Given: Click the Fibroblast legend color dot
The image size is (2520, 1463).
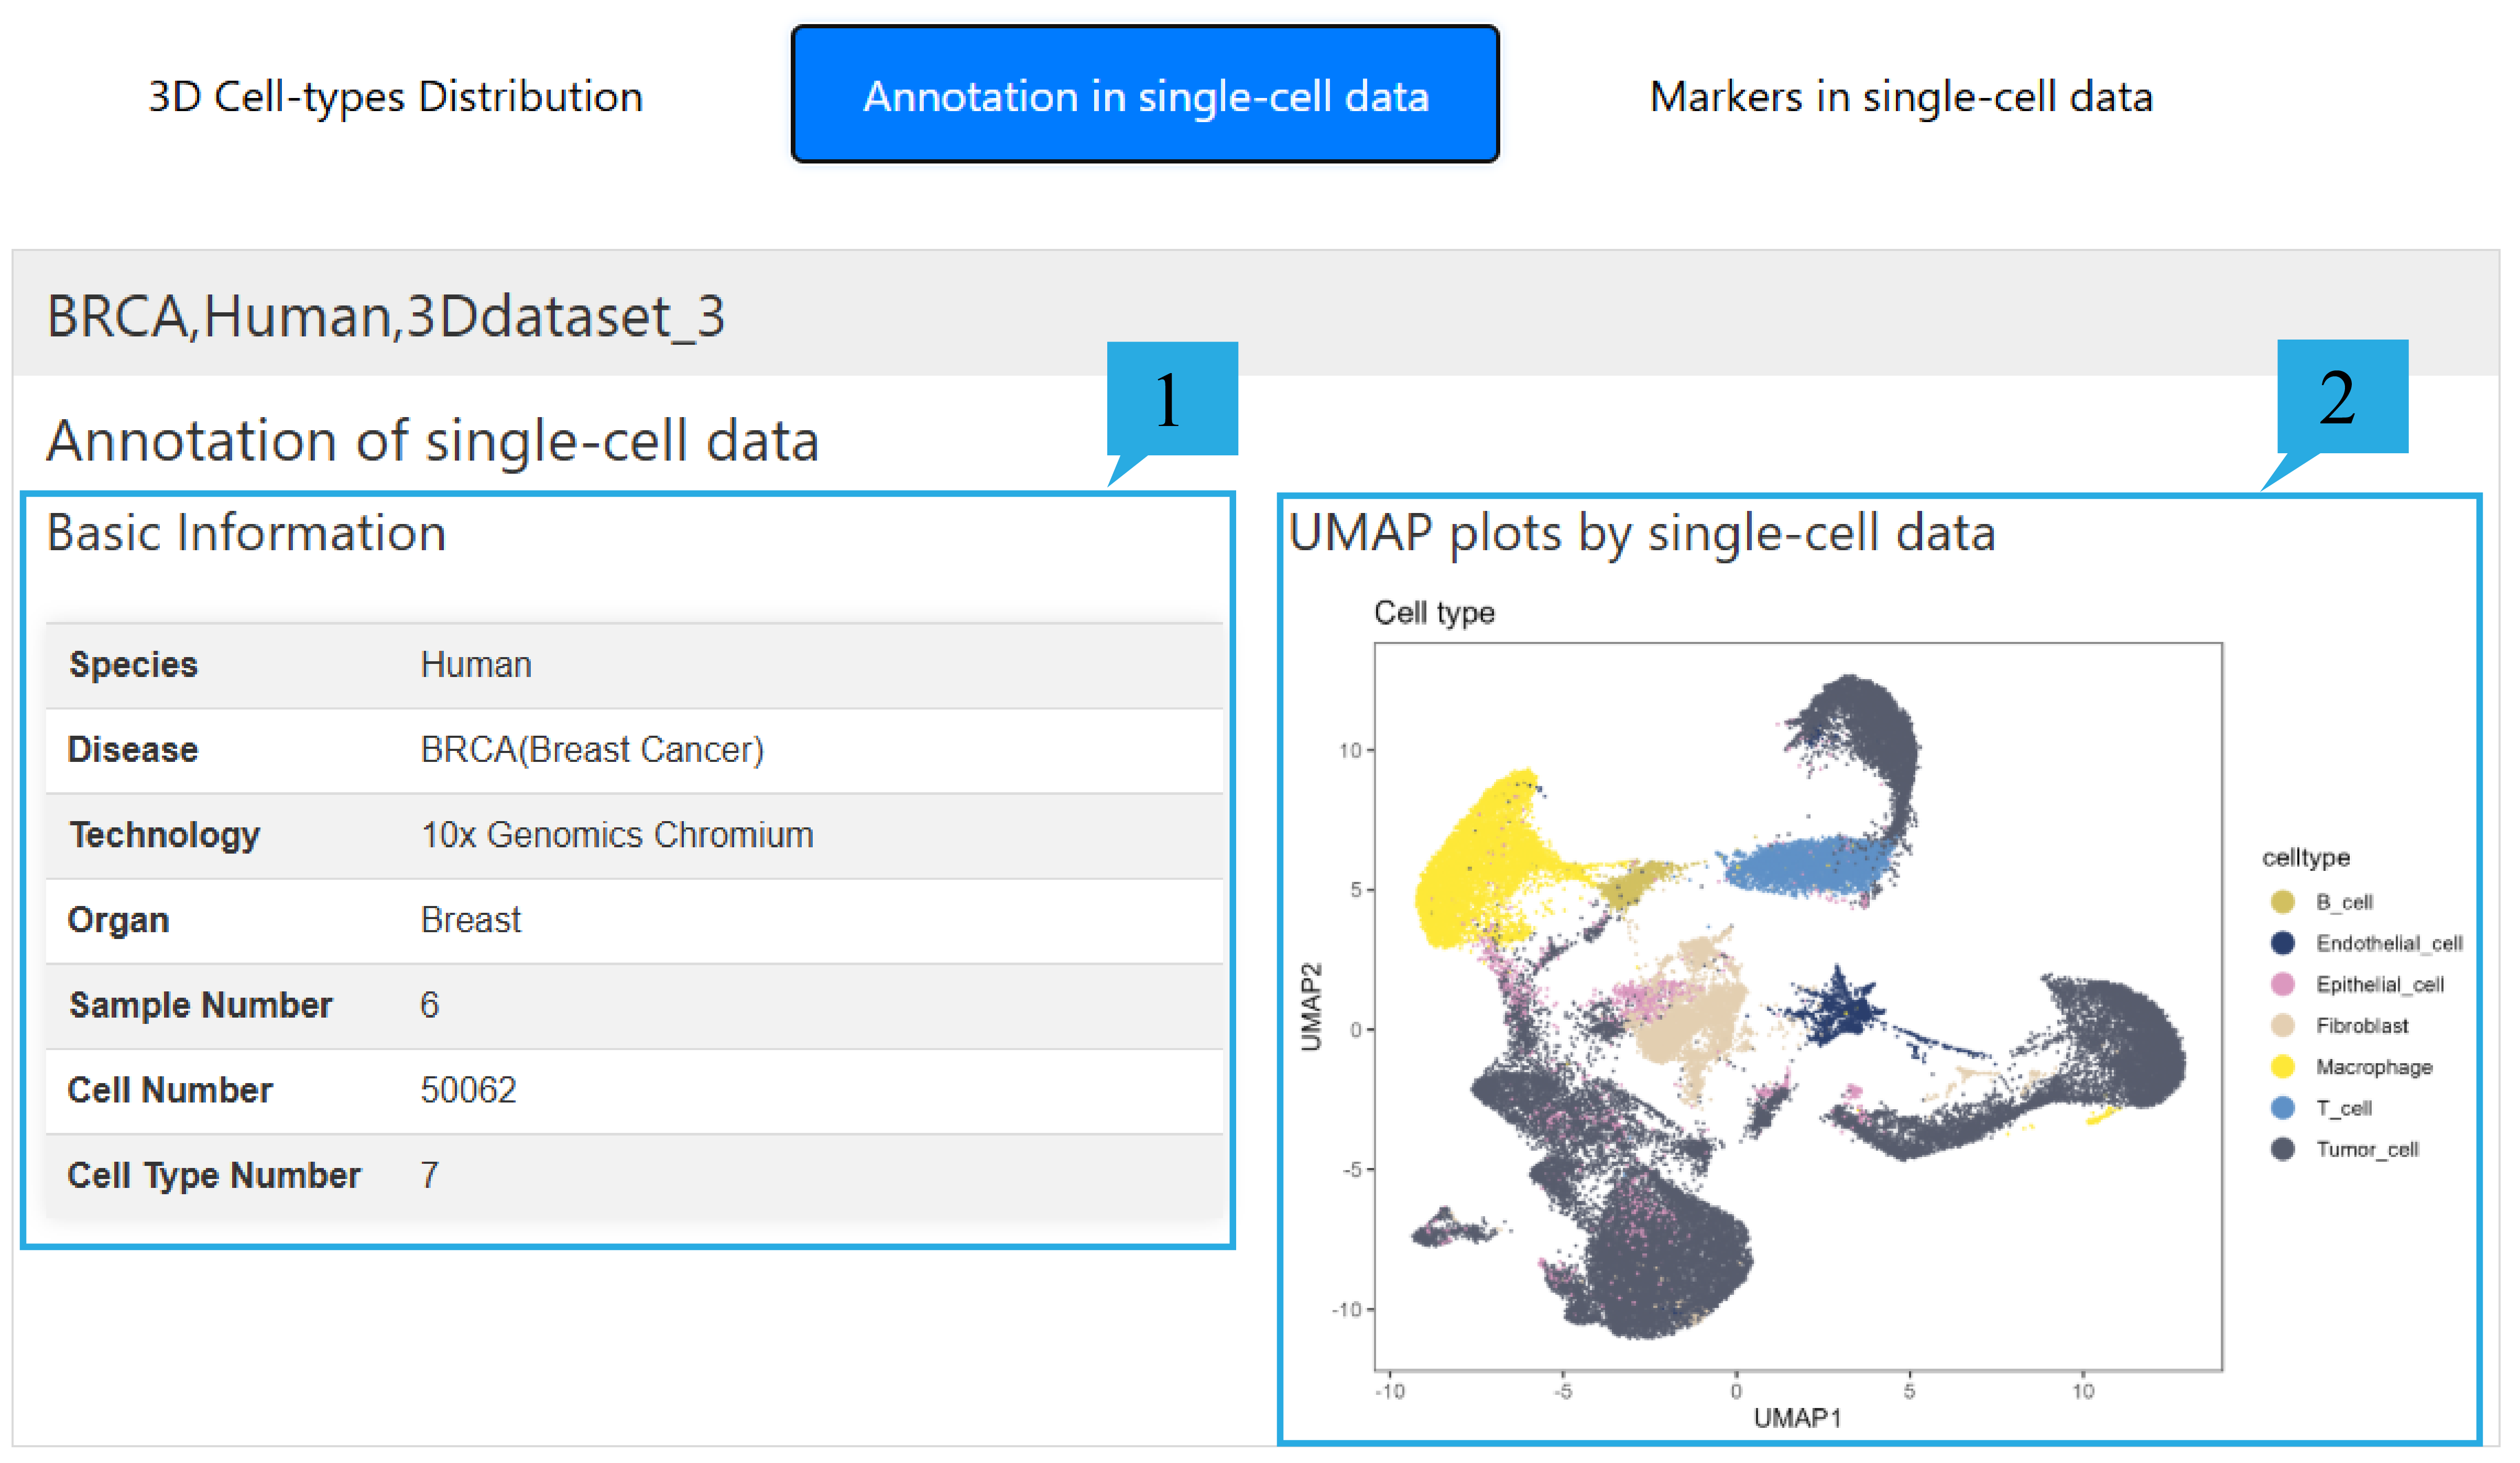Looking at the screenshot, I should [2283, 1025].
